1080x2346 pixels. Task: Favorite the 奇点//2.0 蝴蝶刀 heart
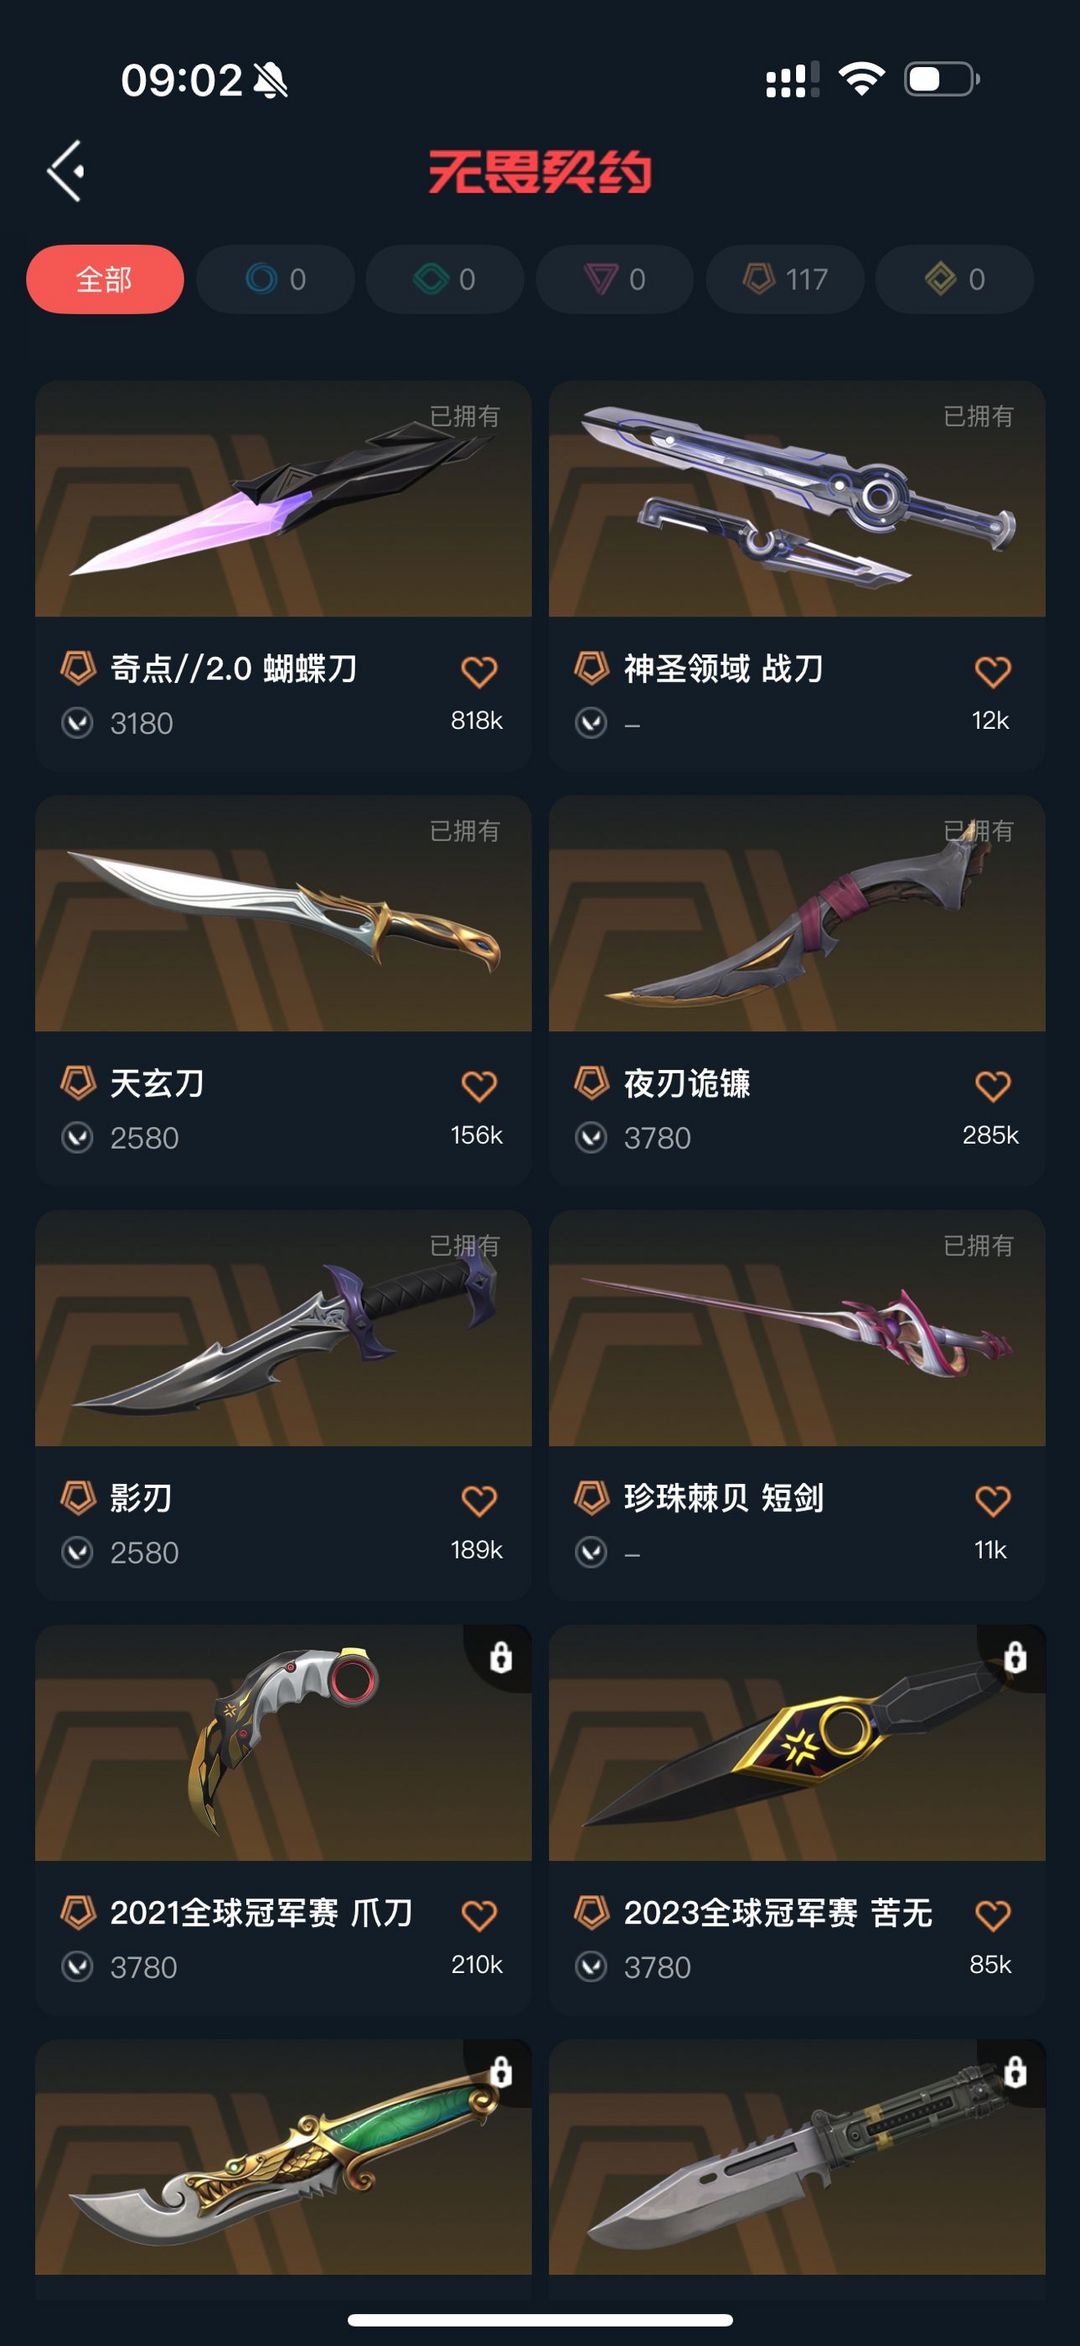tap(479, 671)
